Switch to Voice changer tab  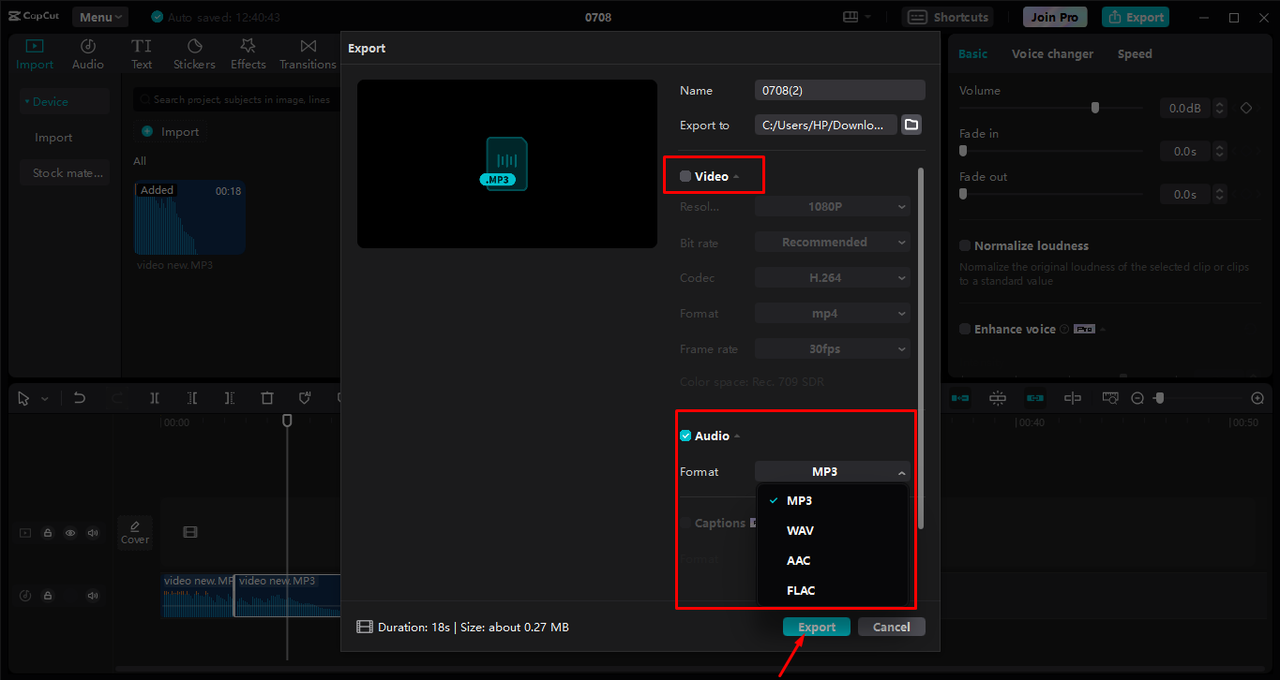pyautogui.click(x=1052, y=54)
